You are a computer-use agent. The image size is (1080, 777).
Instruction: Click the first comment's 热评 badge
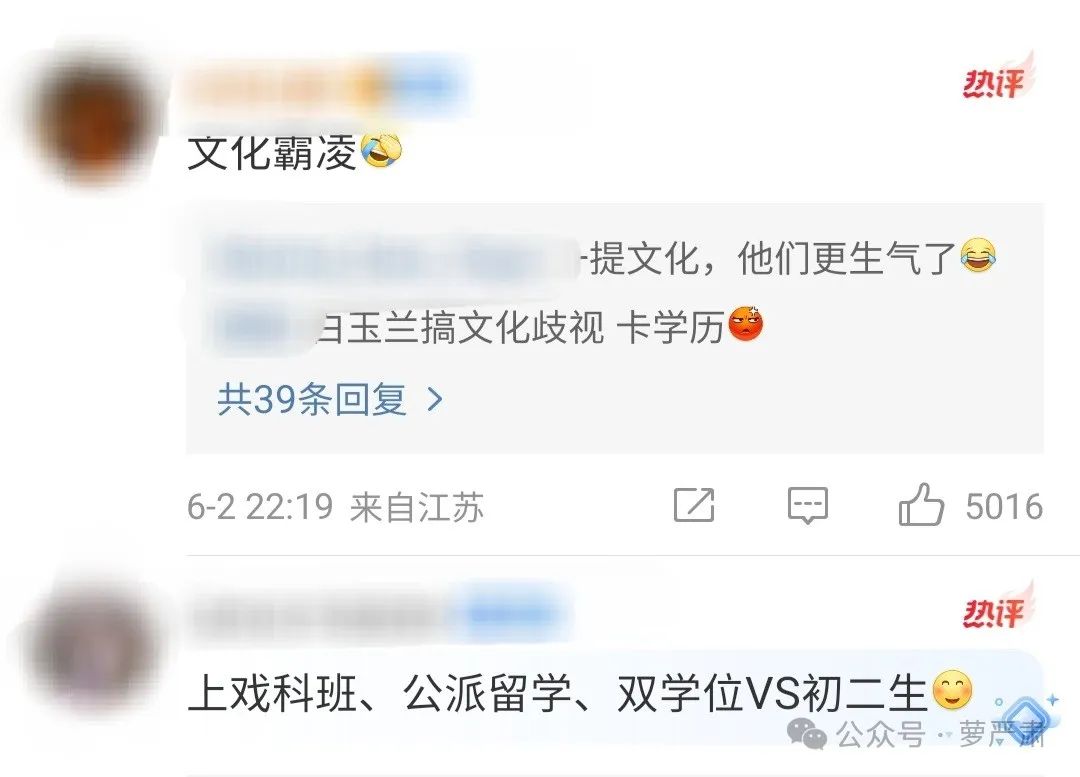pos(998,77)
